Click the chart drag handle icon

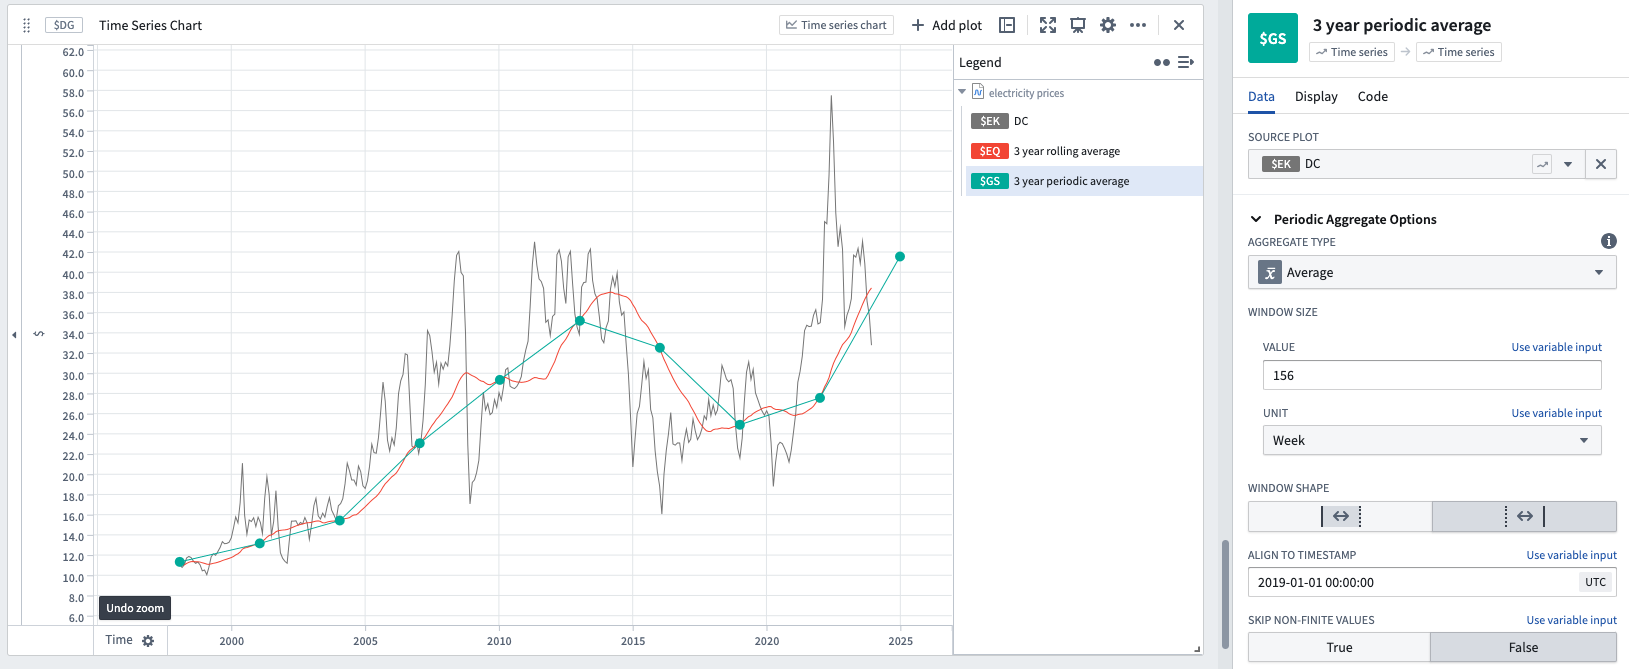27,25
